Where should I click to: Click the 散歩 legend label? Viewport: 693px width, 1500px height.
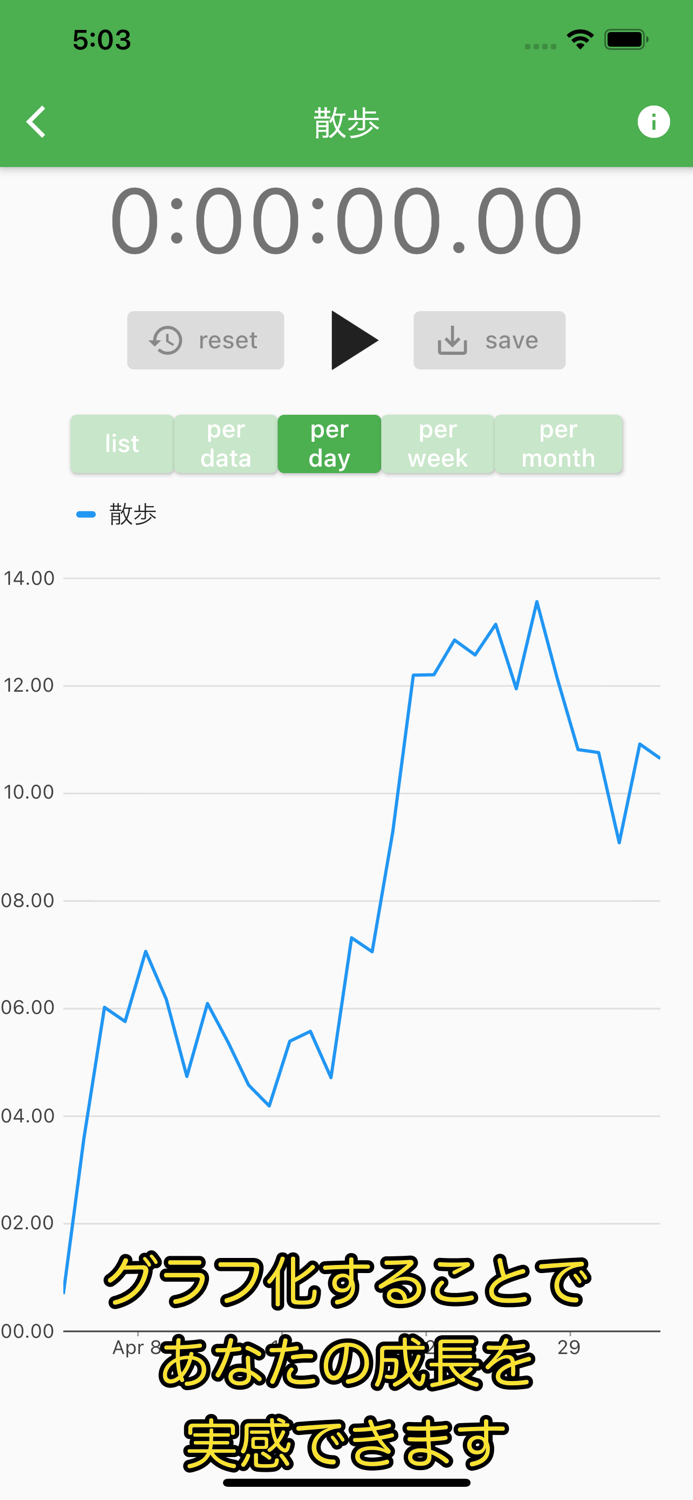coord(133,514)
